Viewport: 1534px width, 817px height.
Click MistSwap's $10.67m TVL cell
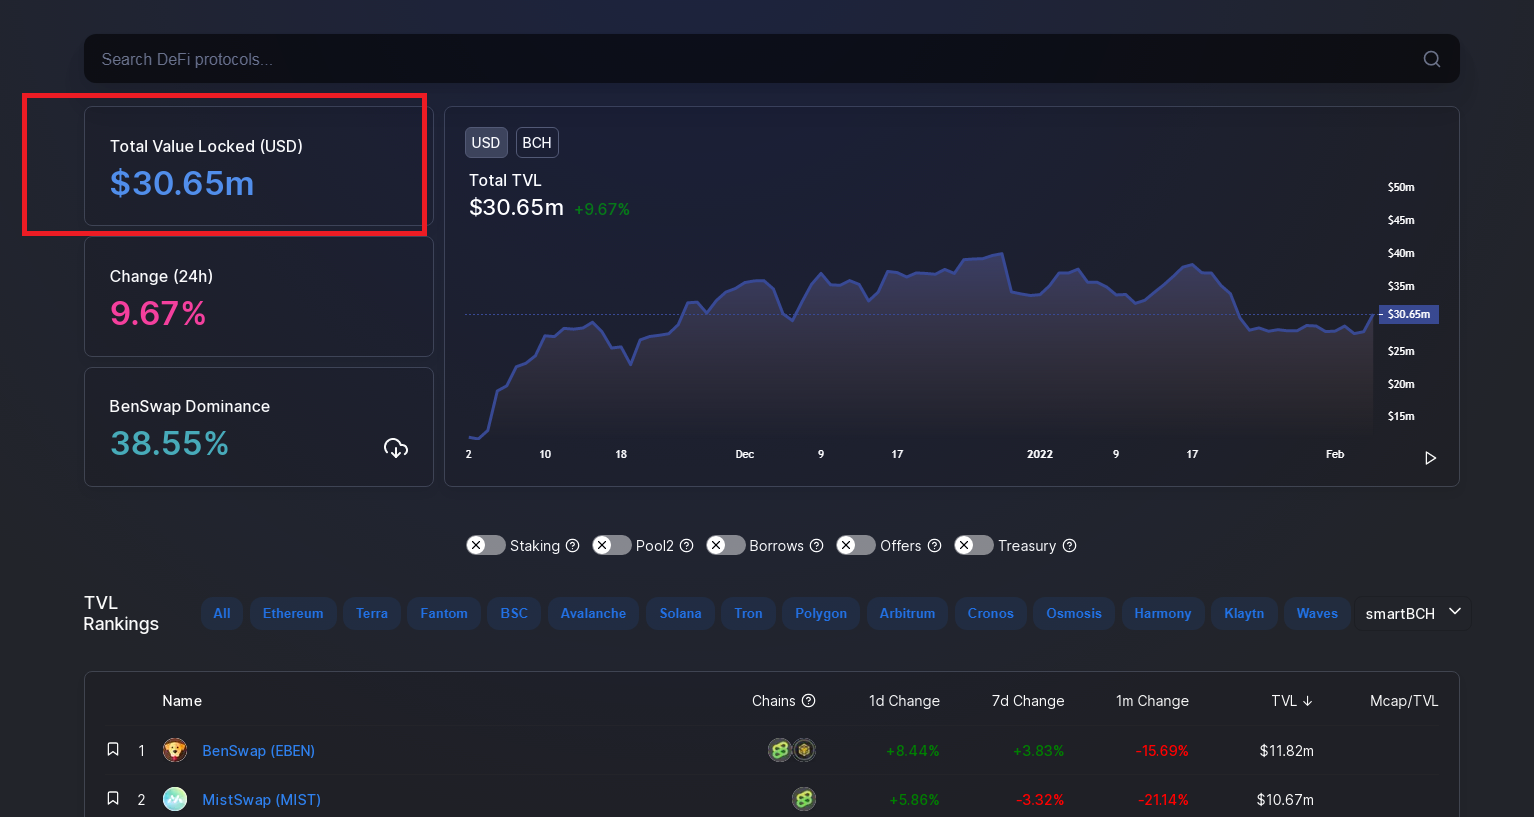(x=1285, y=799)
